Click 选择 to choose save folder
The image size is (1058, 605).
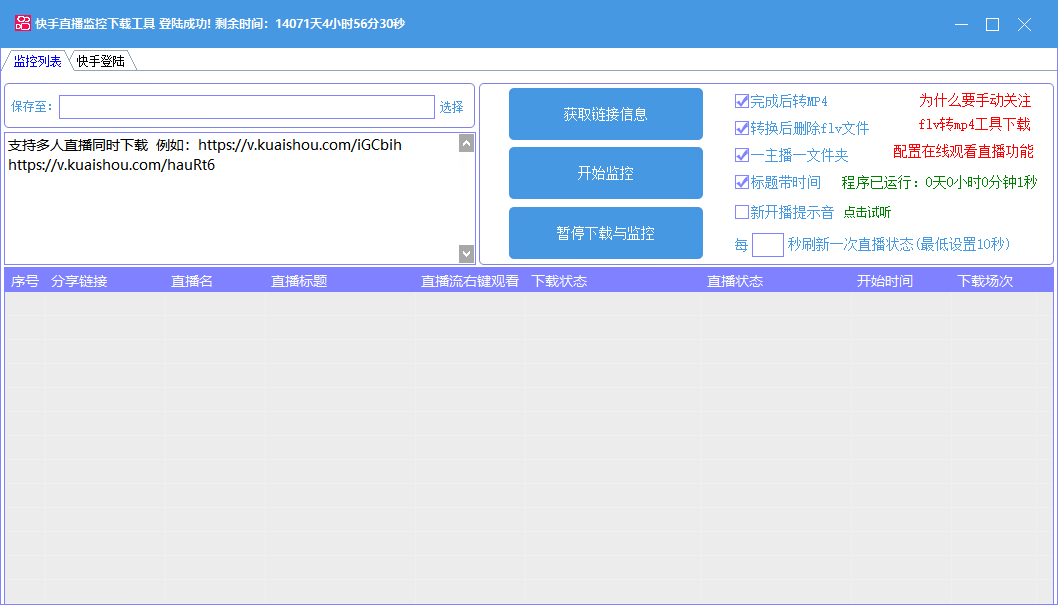[x=451, y=107]
